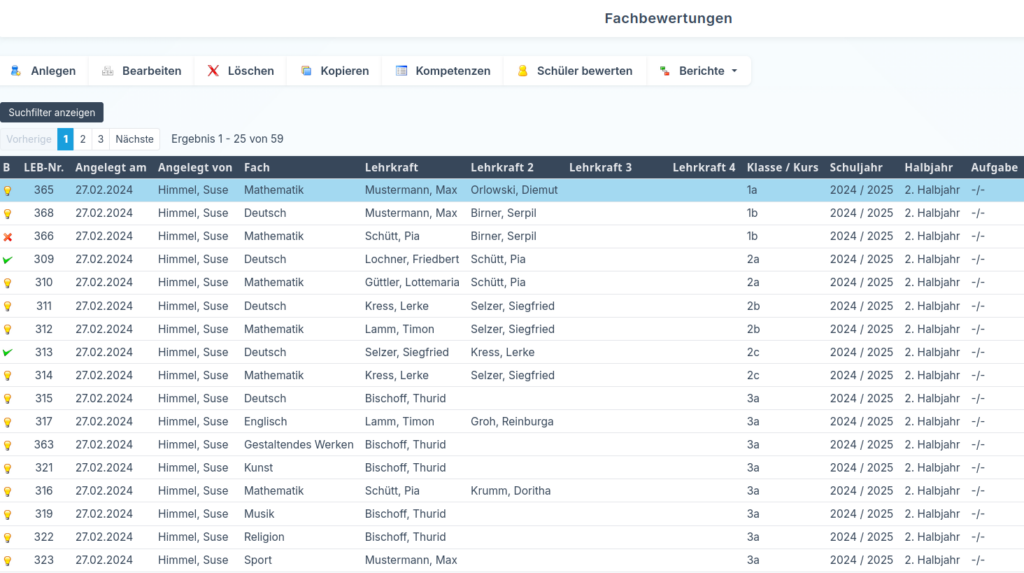Click the Klasse / Kurs column header
The image size is (1024, 573).
pos(782,167)
